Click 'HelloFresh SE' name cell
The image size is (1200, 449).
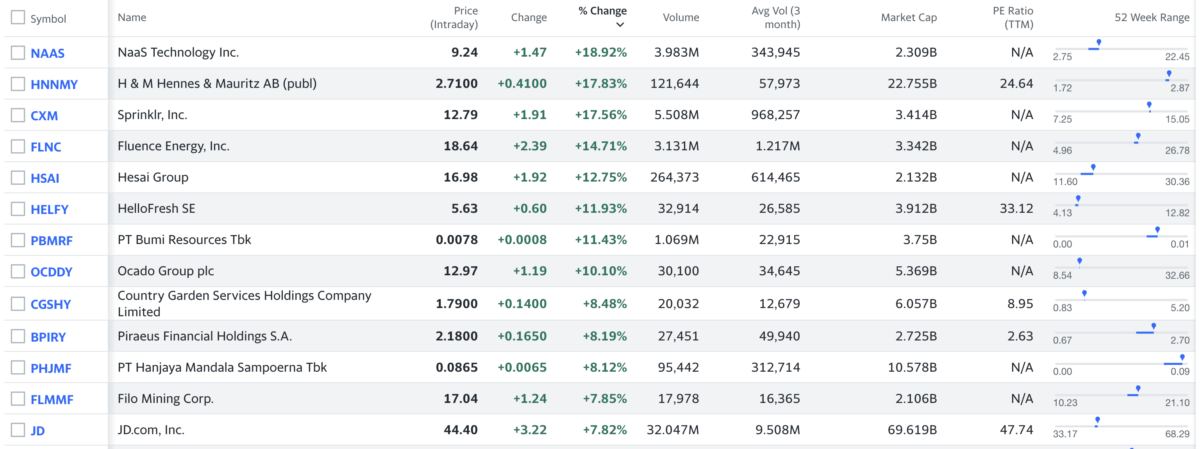[x=159, y=209]
